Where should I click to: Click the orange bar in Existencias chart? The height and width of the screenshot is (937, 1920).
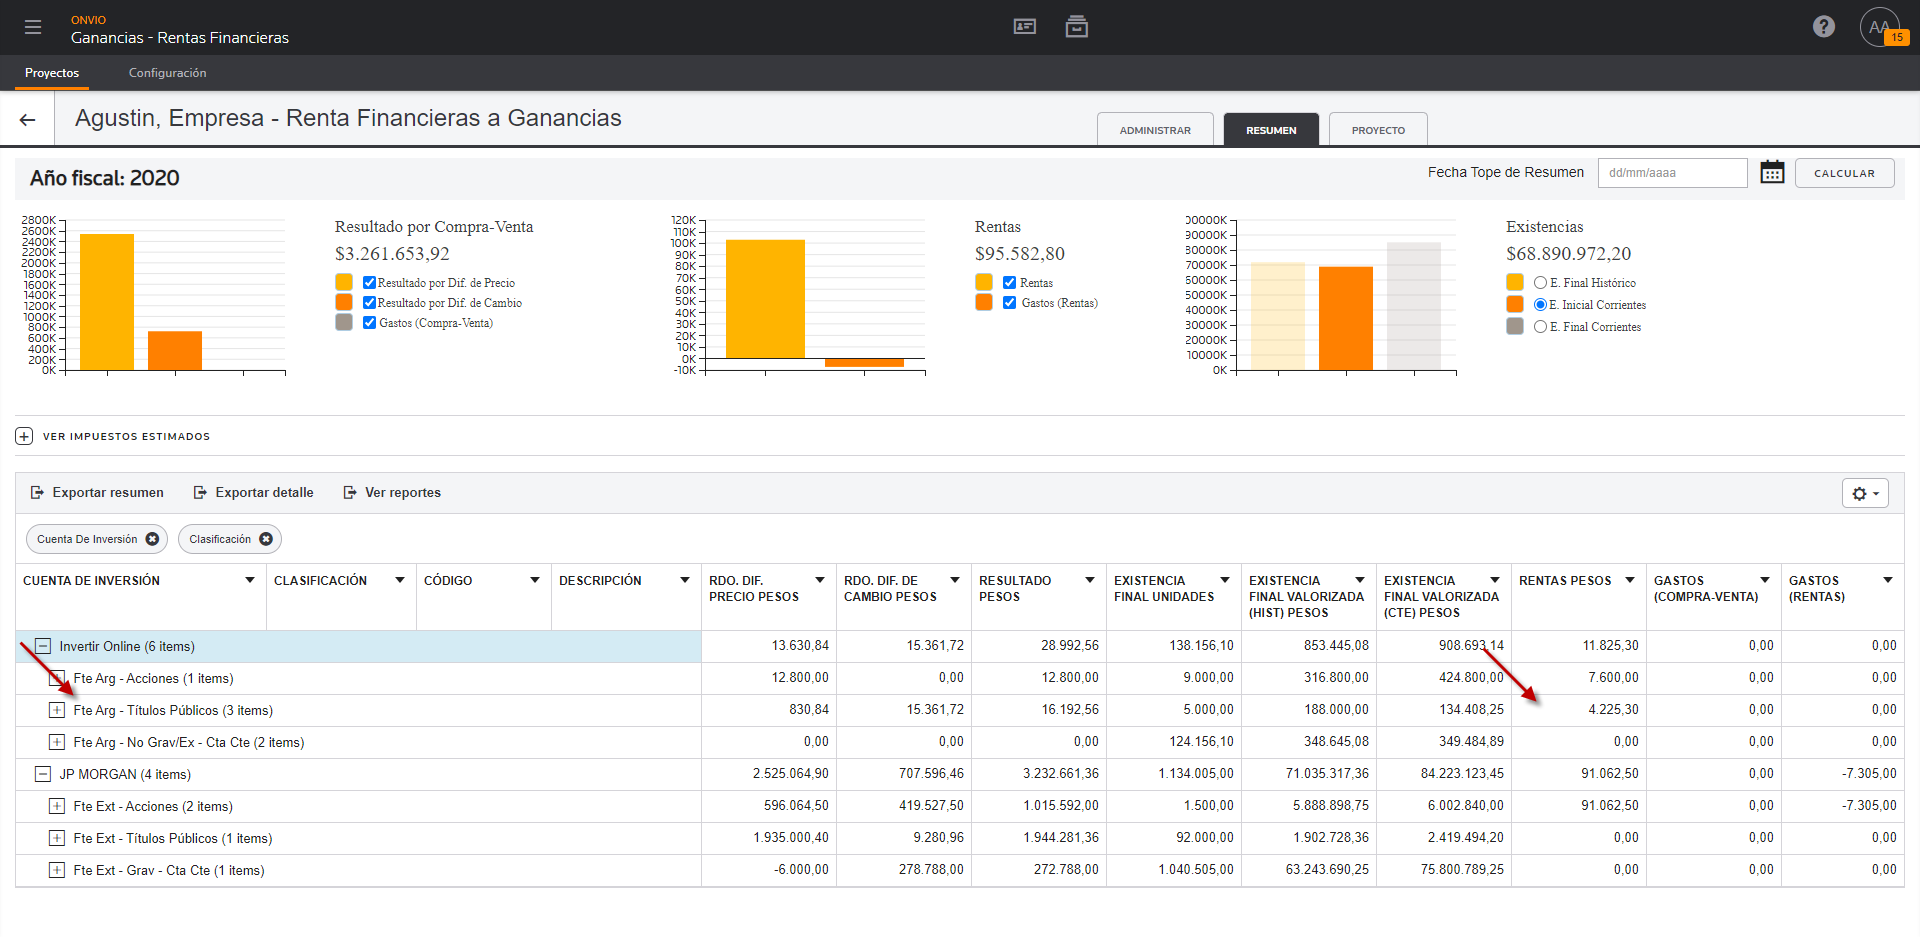coord(1346,318)
